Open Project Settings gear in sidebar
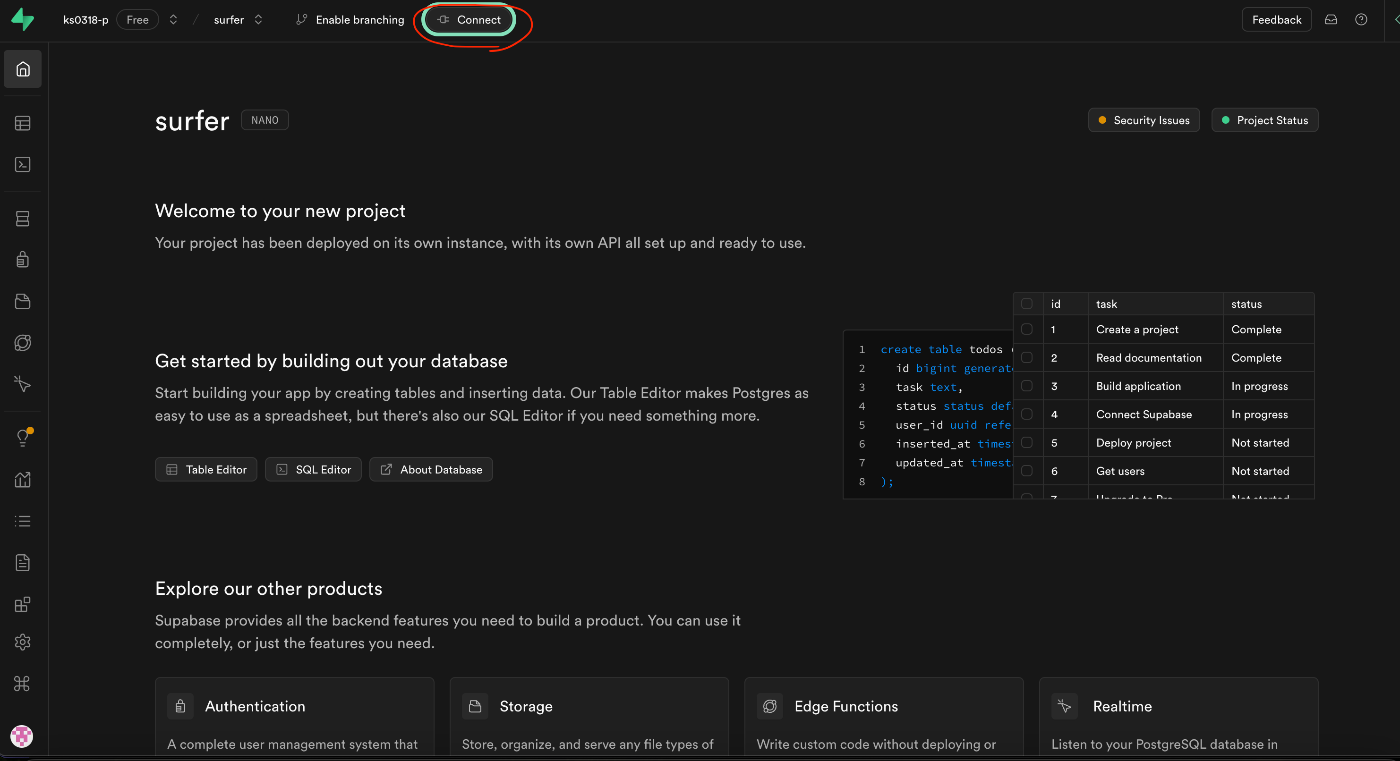Image resolution: width=1400 pixels, height=761 pixels. (x=23, y=642)
